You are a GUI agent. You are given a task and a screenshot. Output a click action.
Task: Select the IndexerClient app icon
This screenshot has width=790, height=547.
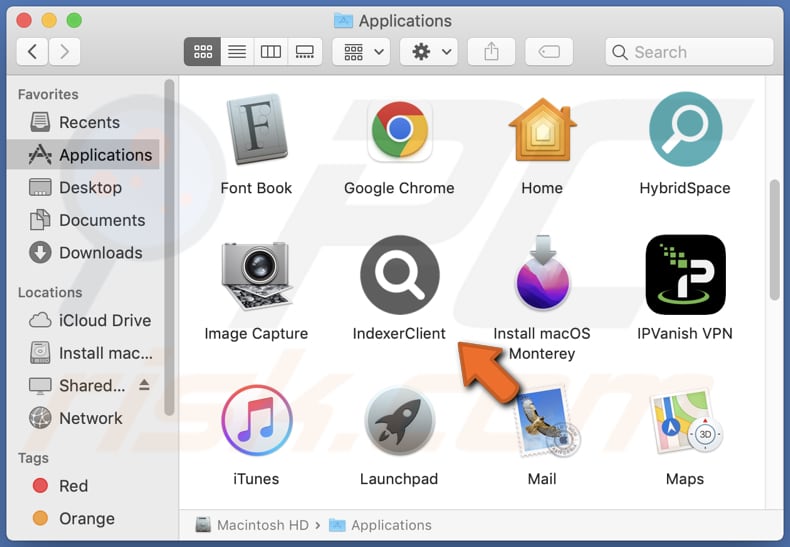pyautogui.click(x=400, y=275)
